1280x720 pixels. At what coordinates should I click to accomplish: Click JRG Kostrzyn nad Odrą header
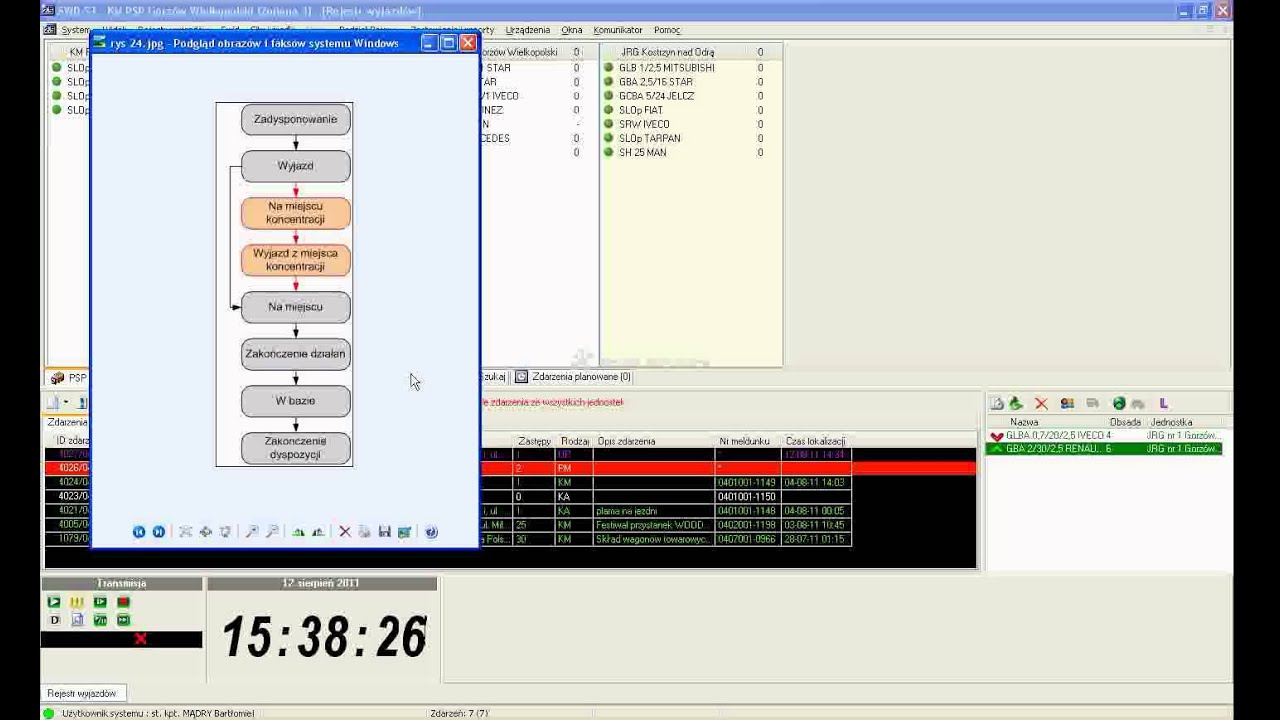(x=667, y=52)
